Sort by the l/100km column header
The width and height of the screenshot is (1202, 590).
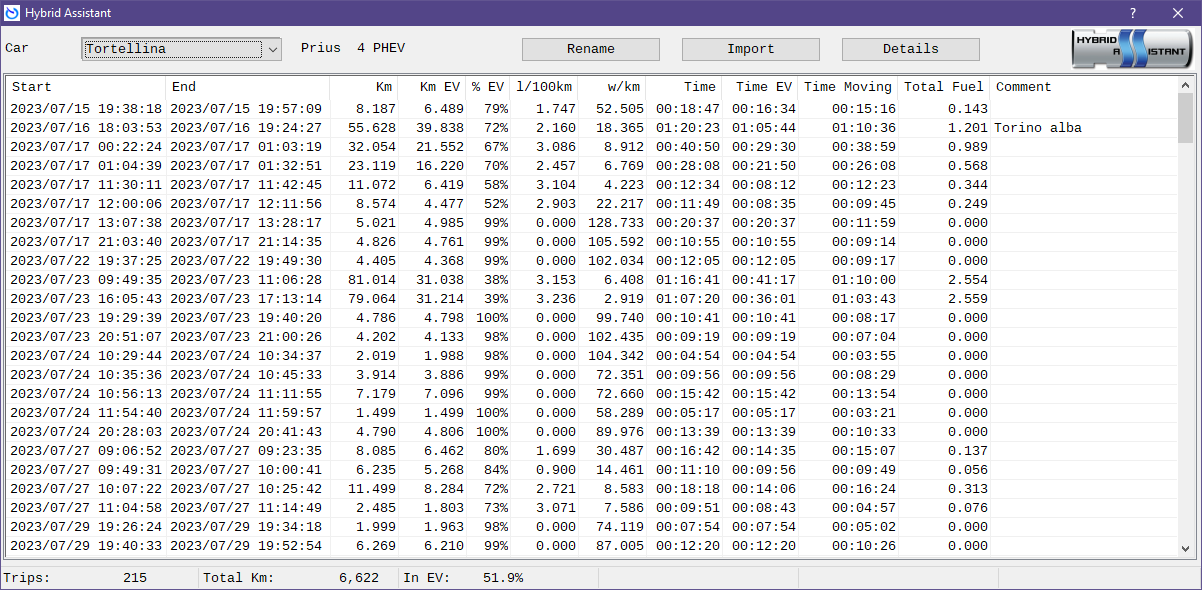point(544,87)
